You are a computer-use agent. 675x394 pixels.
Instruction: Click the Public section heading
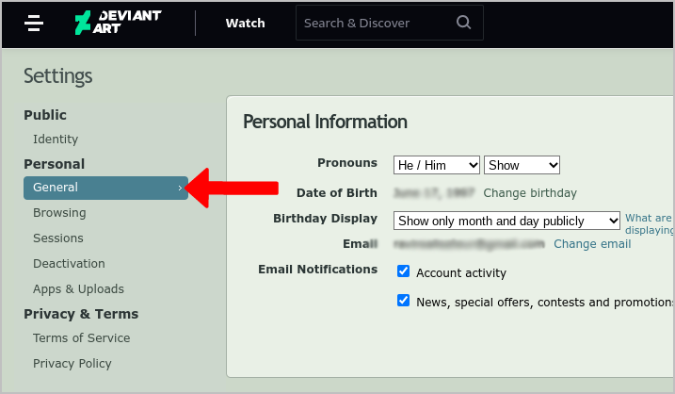[x=45, y=115]
